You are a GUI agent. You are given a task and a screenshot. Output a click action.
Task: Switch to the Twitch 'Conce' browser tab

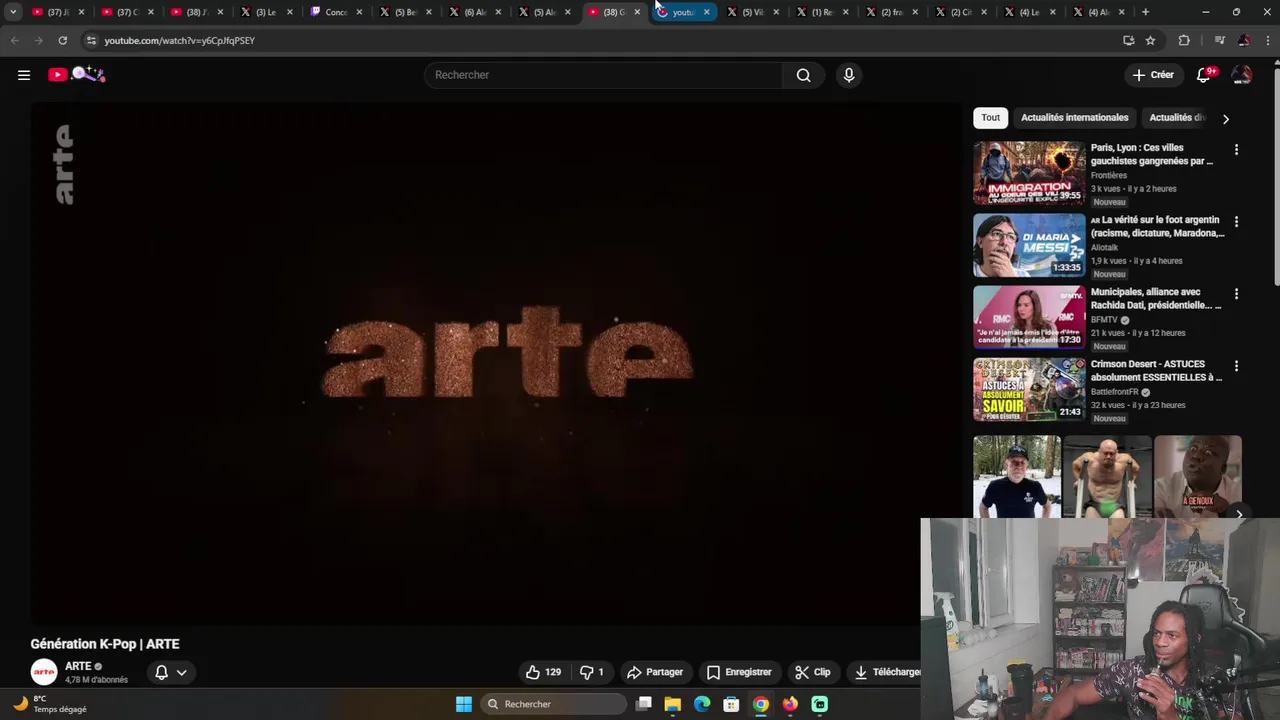coord(336,12)
